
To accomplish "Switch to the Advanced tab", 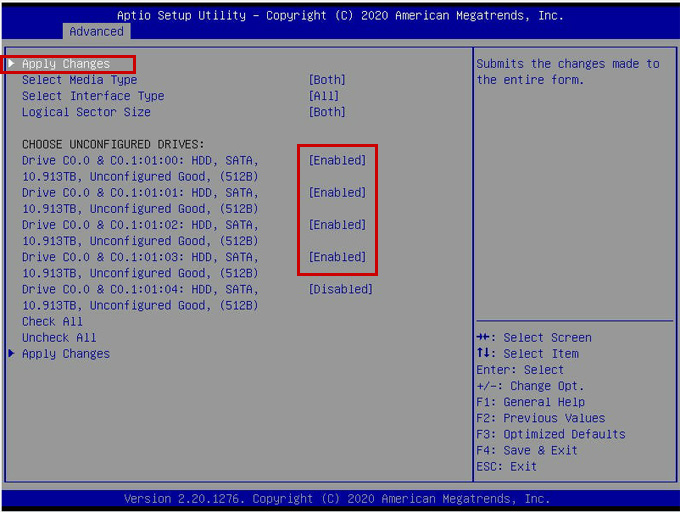I will 96,31.
